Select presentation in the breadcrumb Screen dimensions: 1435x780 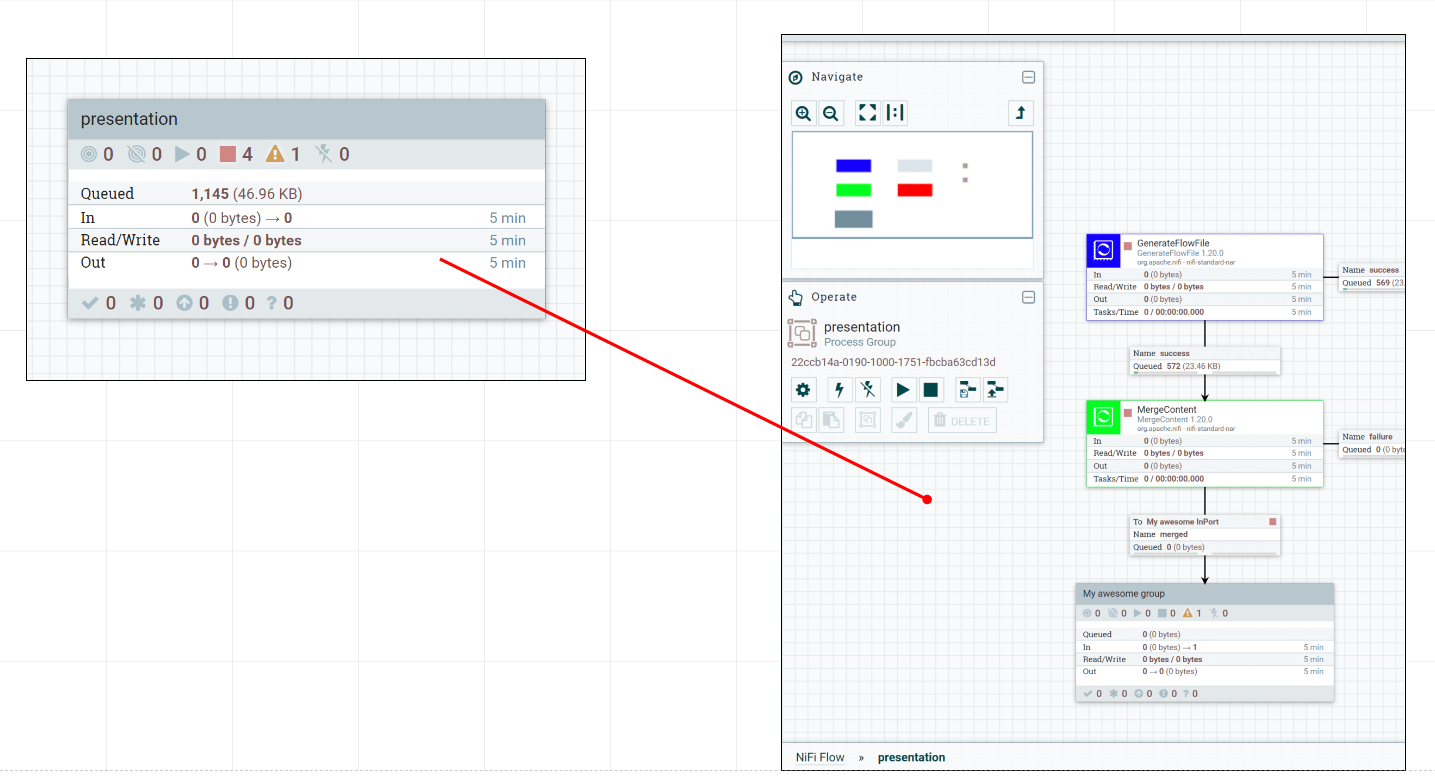pos(911,757)
